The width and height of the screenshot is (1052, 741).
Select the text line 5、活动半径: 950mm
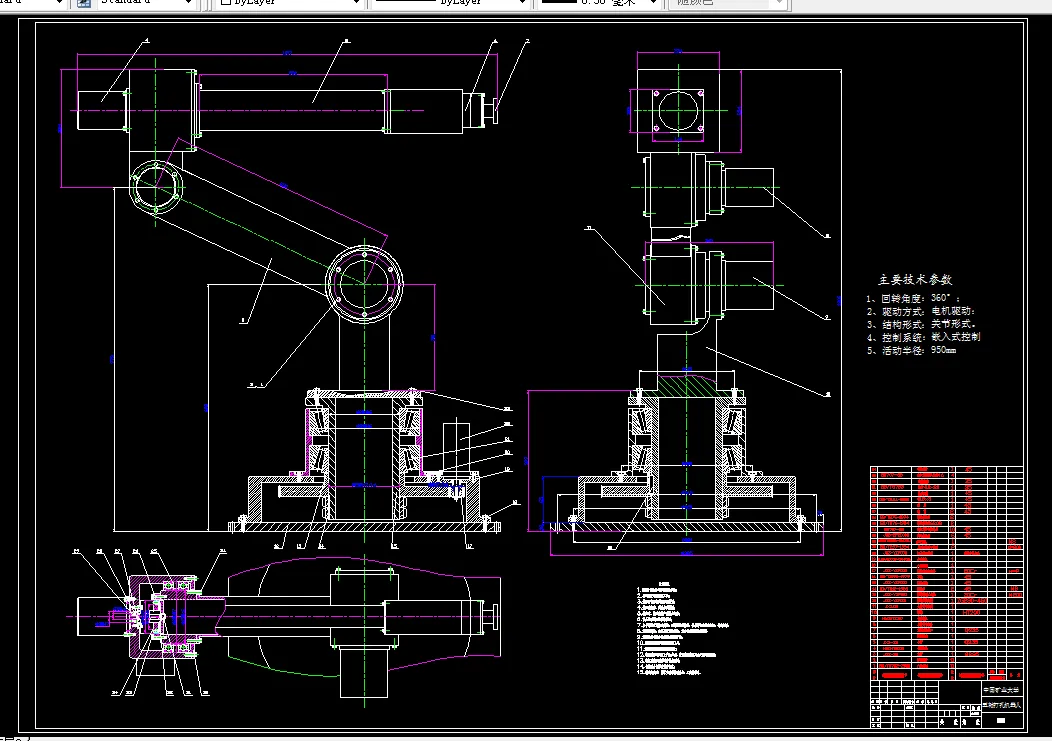coord(911,350)
